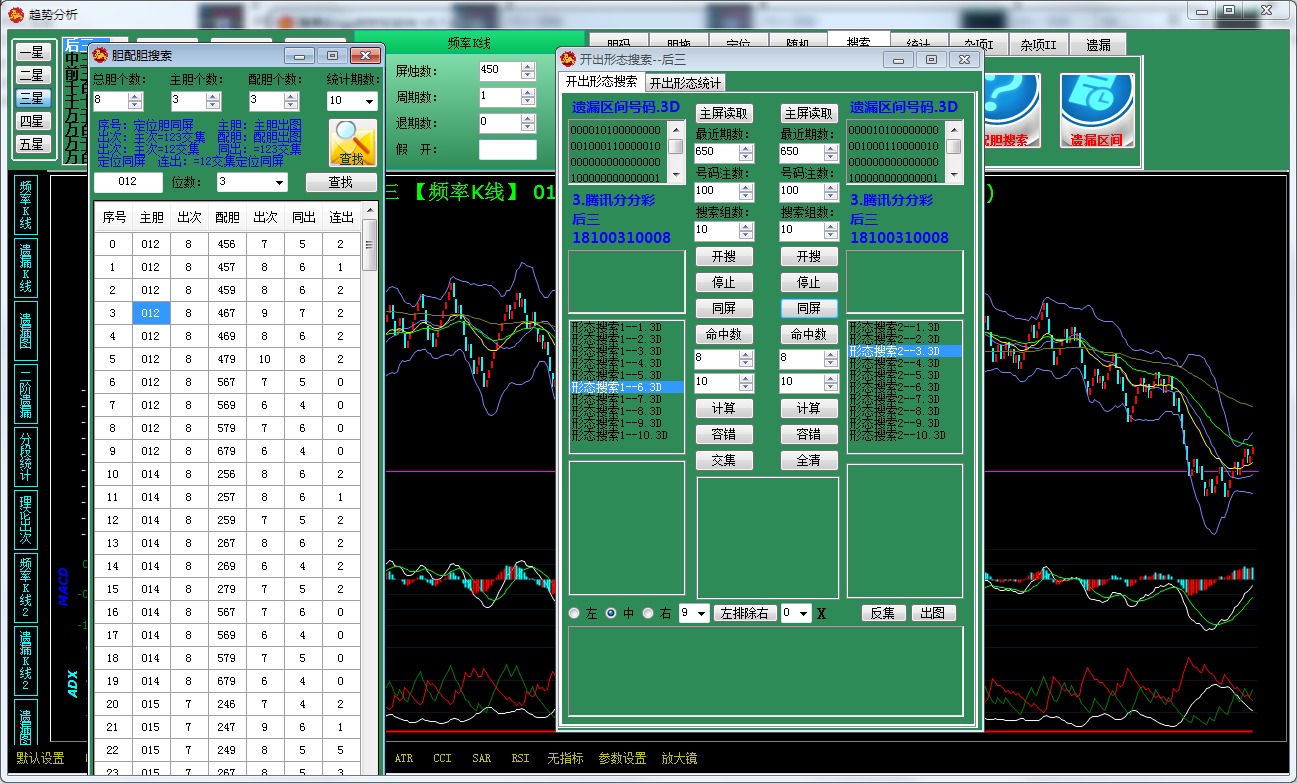
Task: Click the question-mark 配胆搜索 icon
Action: [x=1010, y=110]
